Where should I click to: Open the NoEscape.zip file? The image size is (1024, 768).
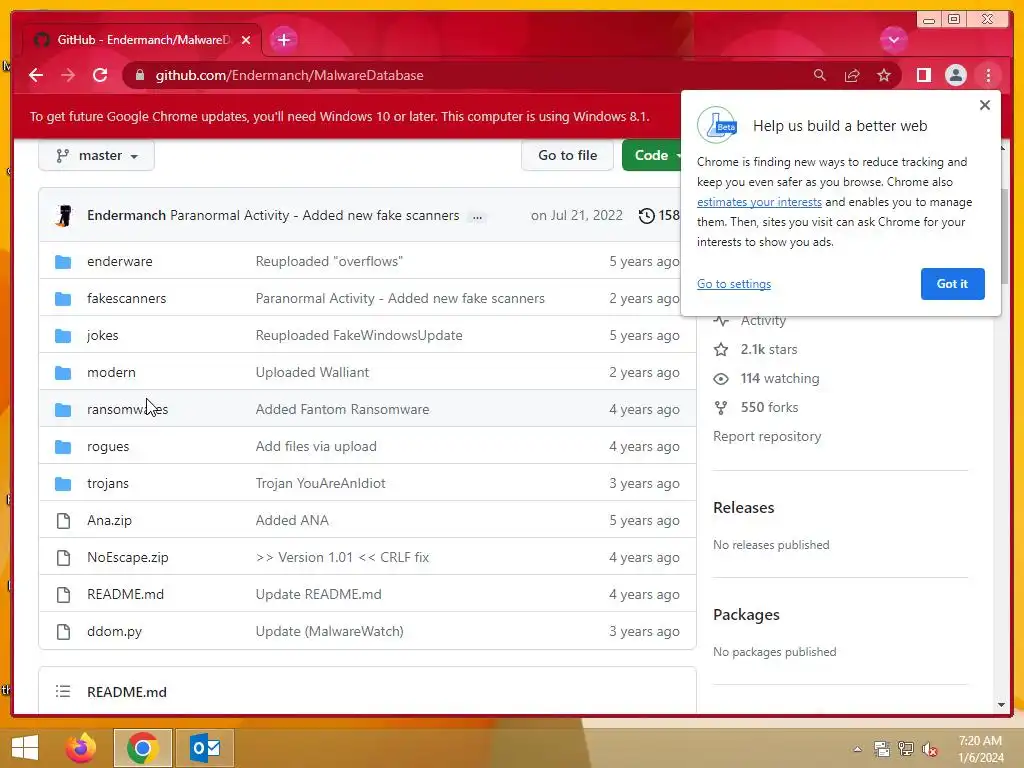point(127,558)
